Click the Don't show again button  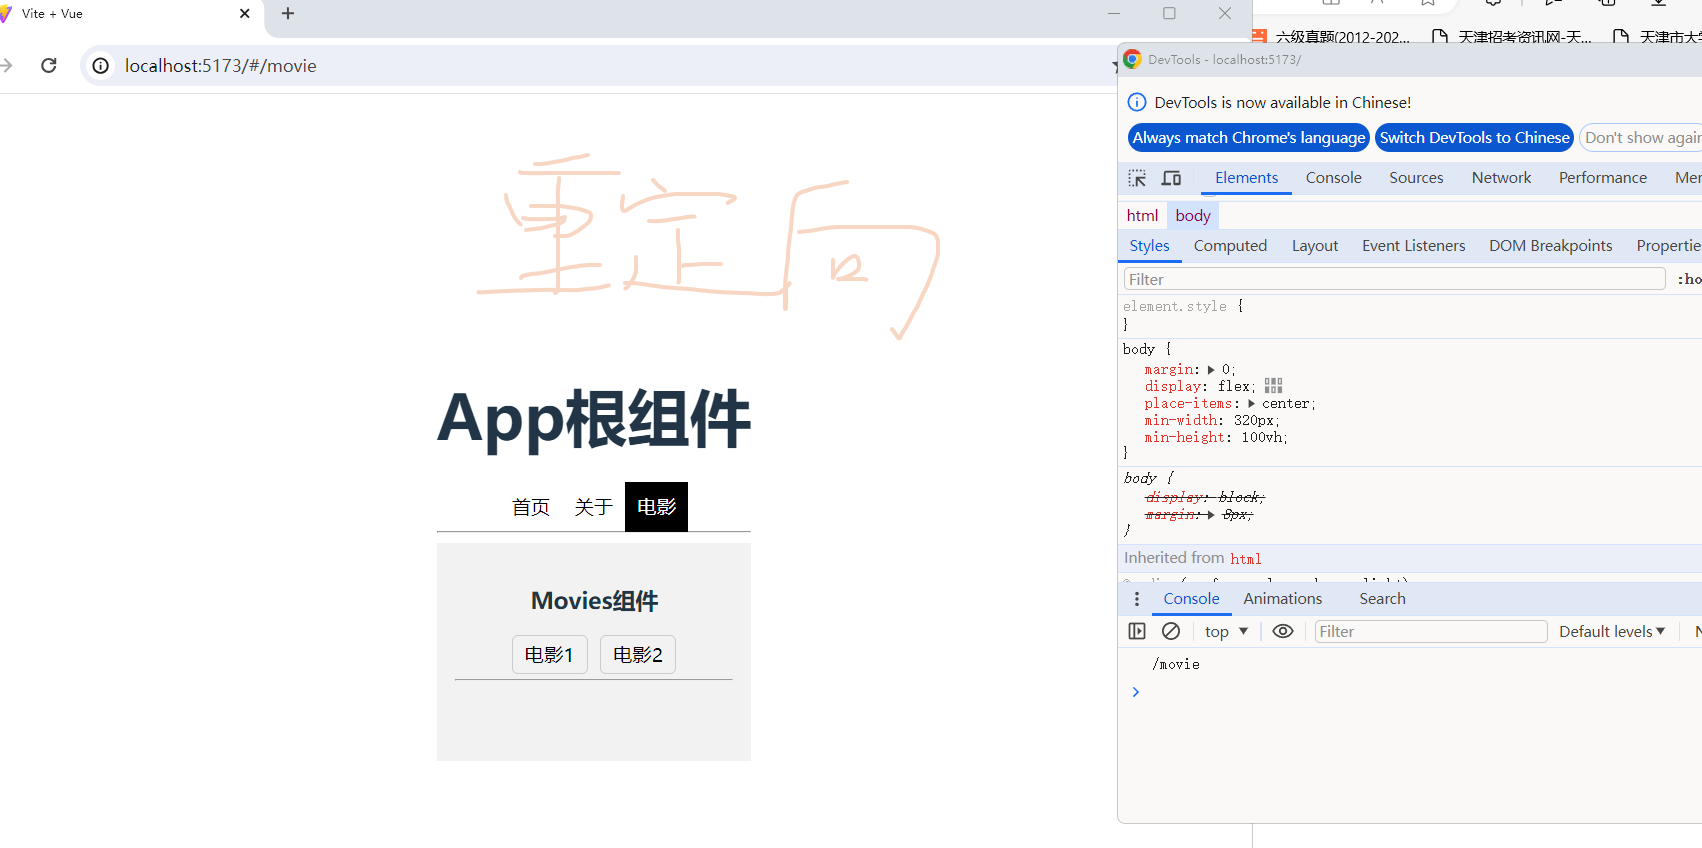click(x=1641, y=138)
